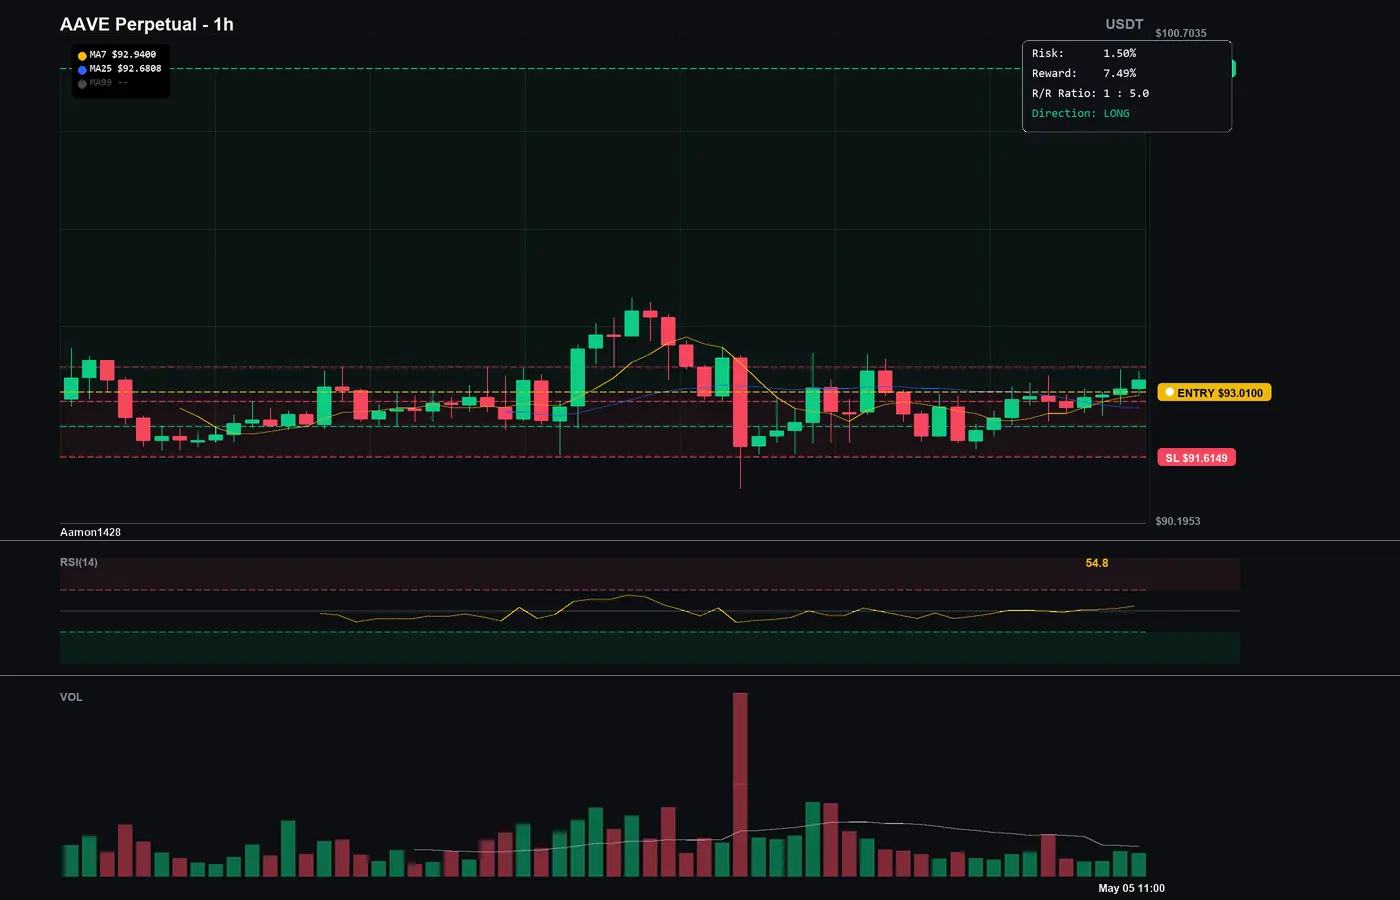
Task: Click the R/R Ratio 1 : 5.0 row
Action: click(x=1090, y=93)
